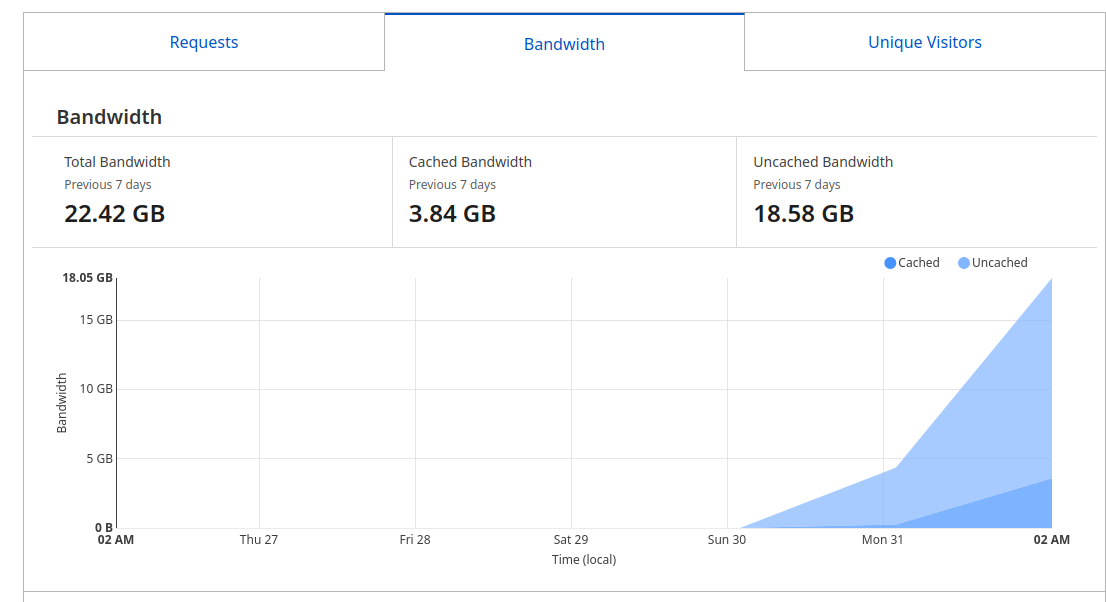Click the Uncached legend color dot
This screenshot has width=1106, height=602.
point(964,263)
